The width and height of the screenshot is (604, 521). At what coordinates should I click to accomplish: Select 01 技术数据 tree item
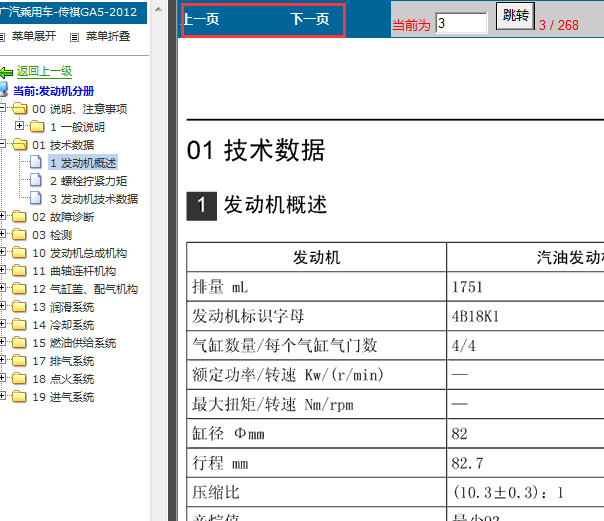[x=63, y=145]
